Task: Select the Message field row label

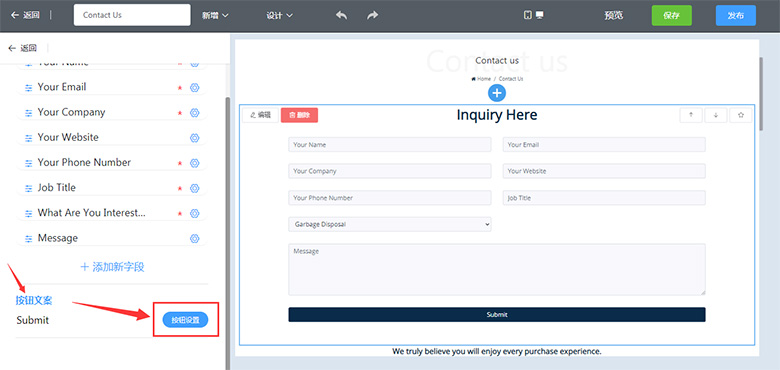Action: [58, 238]
